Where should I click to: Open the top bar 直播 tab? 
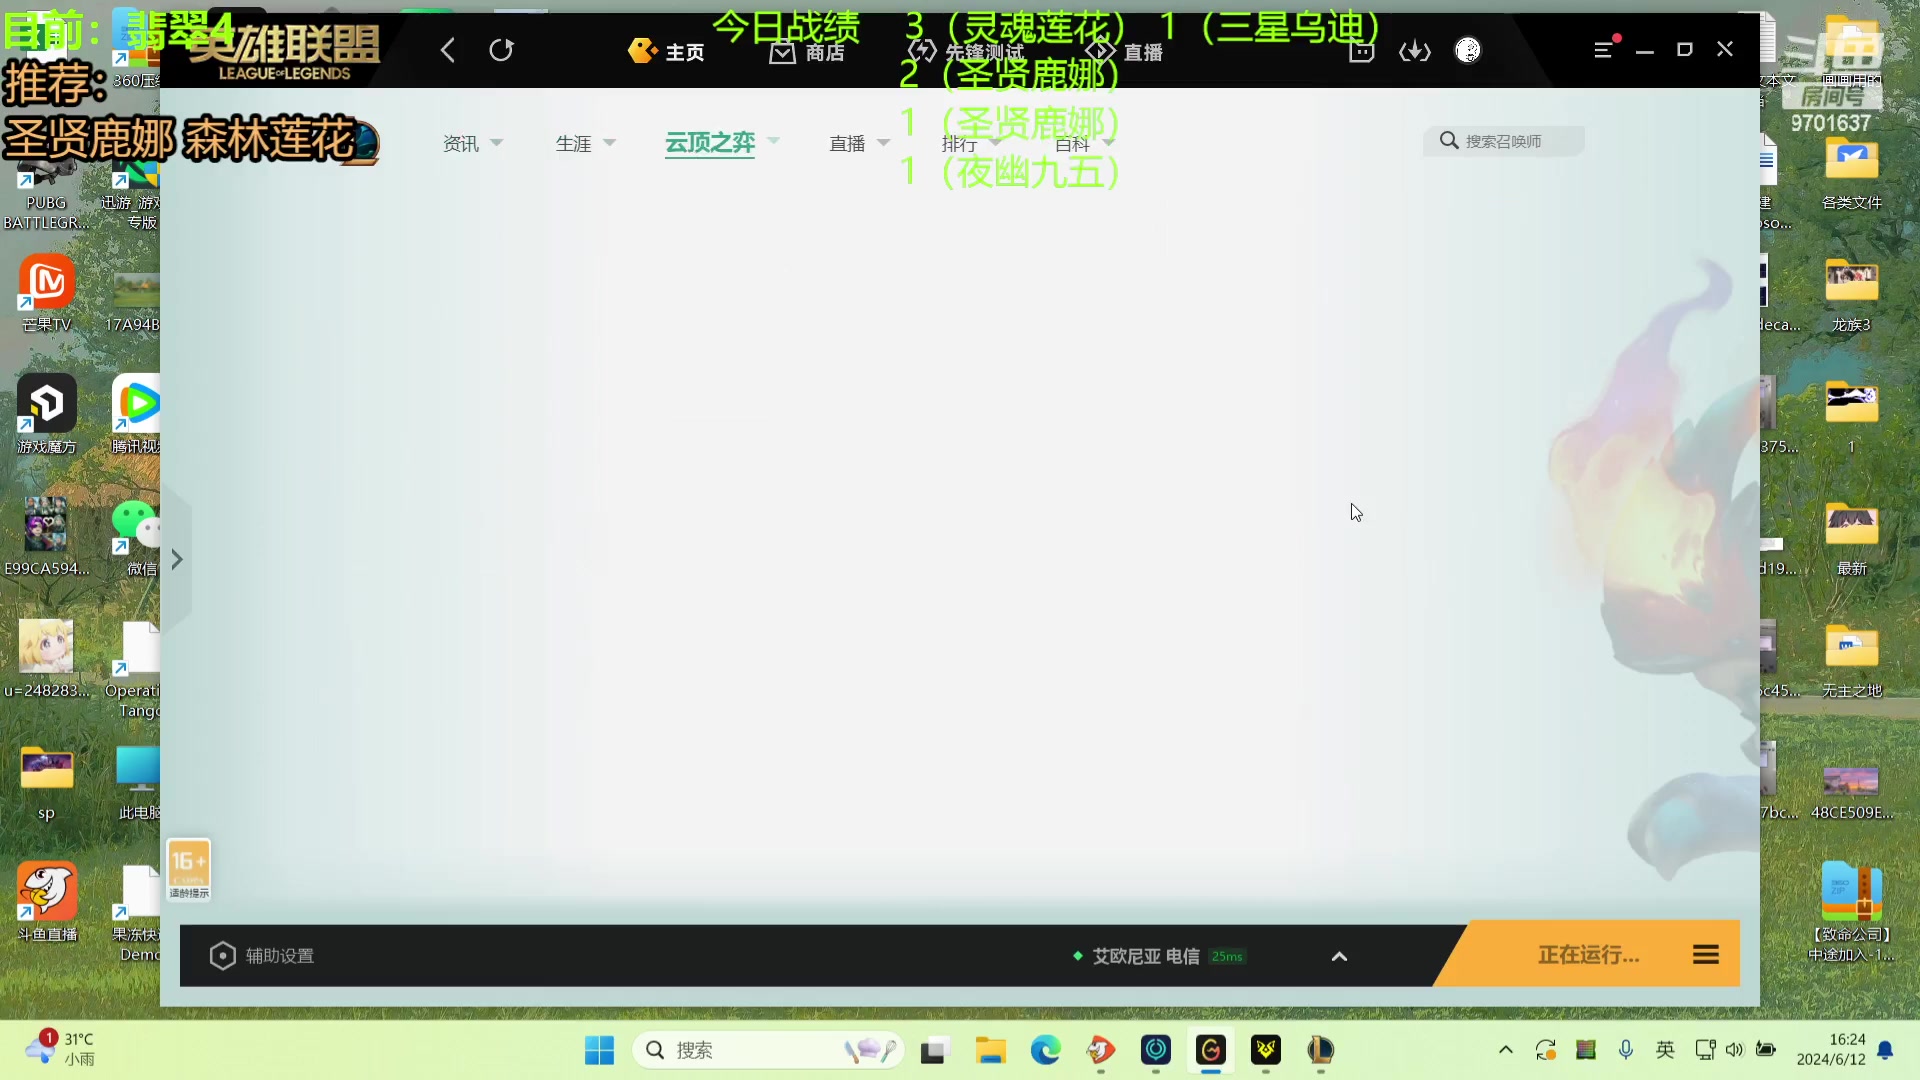coord(1124,51)
